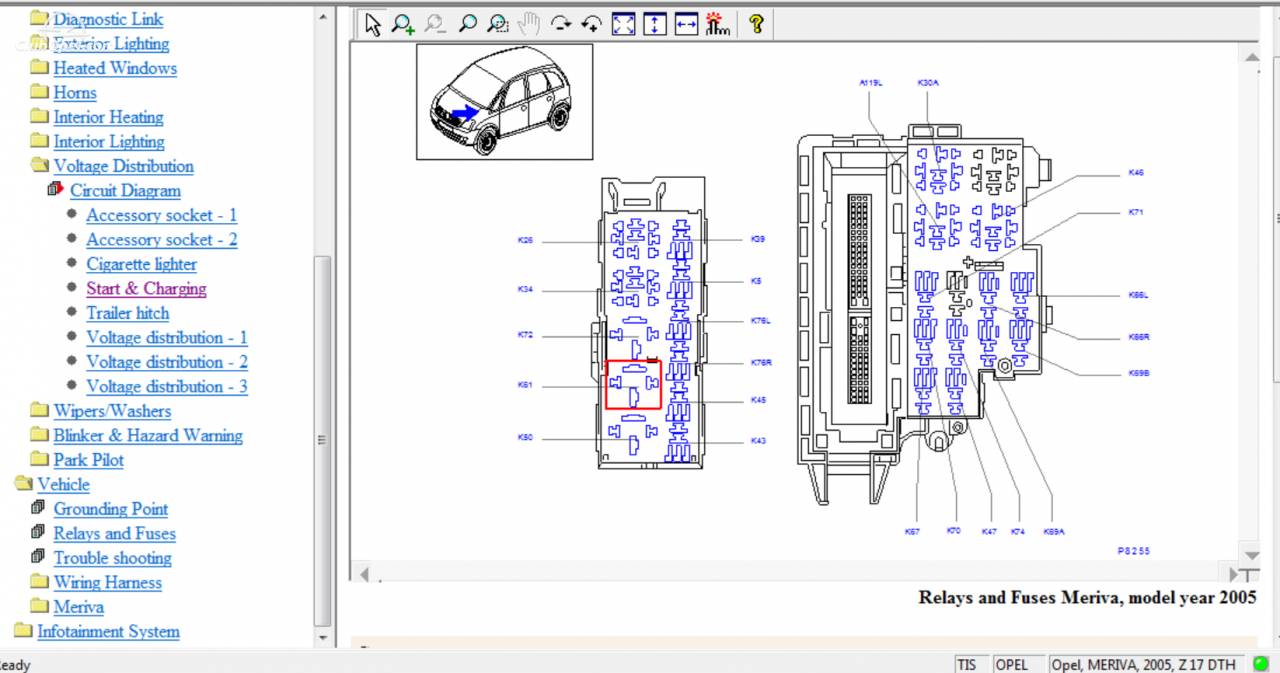Screen dimensions: 1280x673
Task: Select the pointer arrow tool
Action: (x=373, y=25)
